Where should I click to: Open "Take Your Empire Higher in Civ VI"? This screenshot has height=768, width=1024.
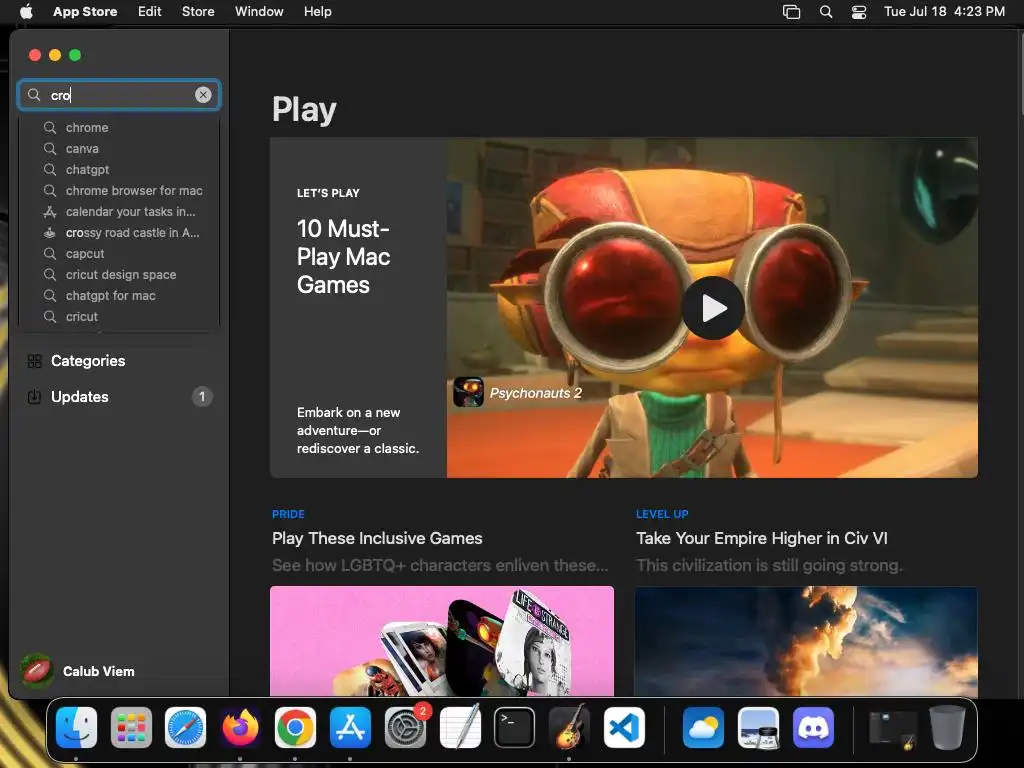(761, 538)
